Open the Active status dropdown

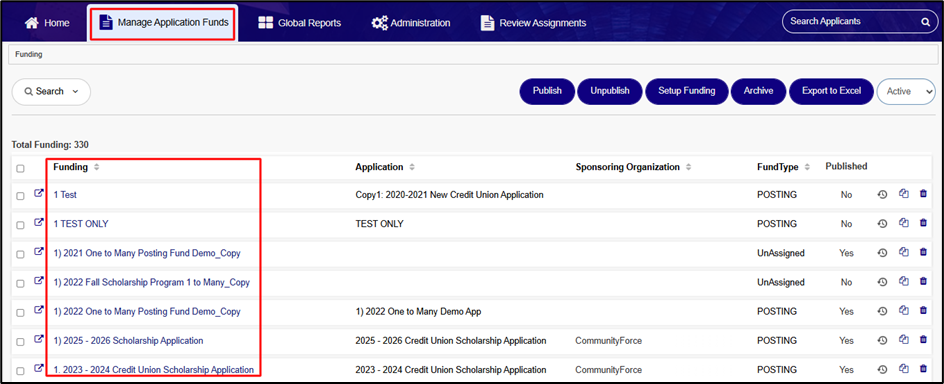pyautogui.click(x=906, y=91)
